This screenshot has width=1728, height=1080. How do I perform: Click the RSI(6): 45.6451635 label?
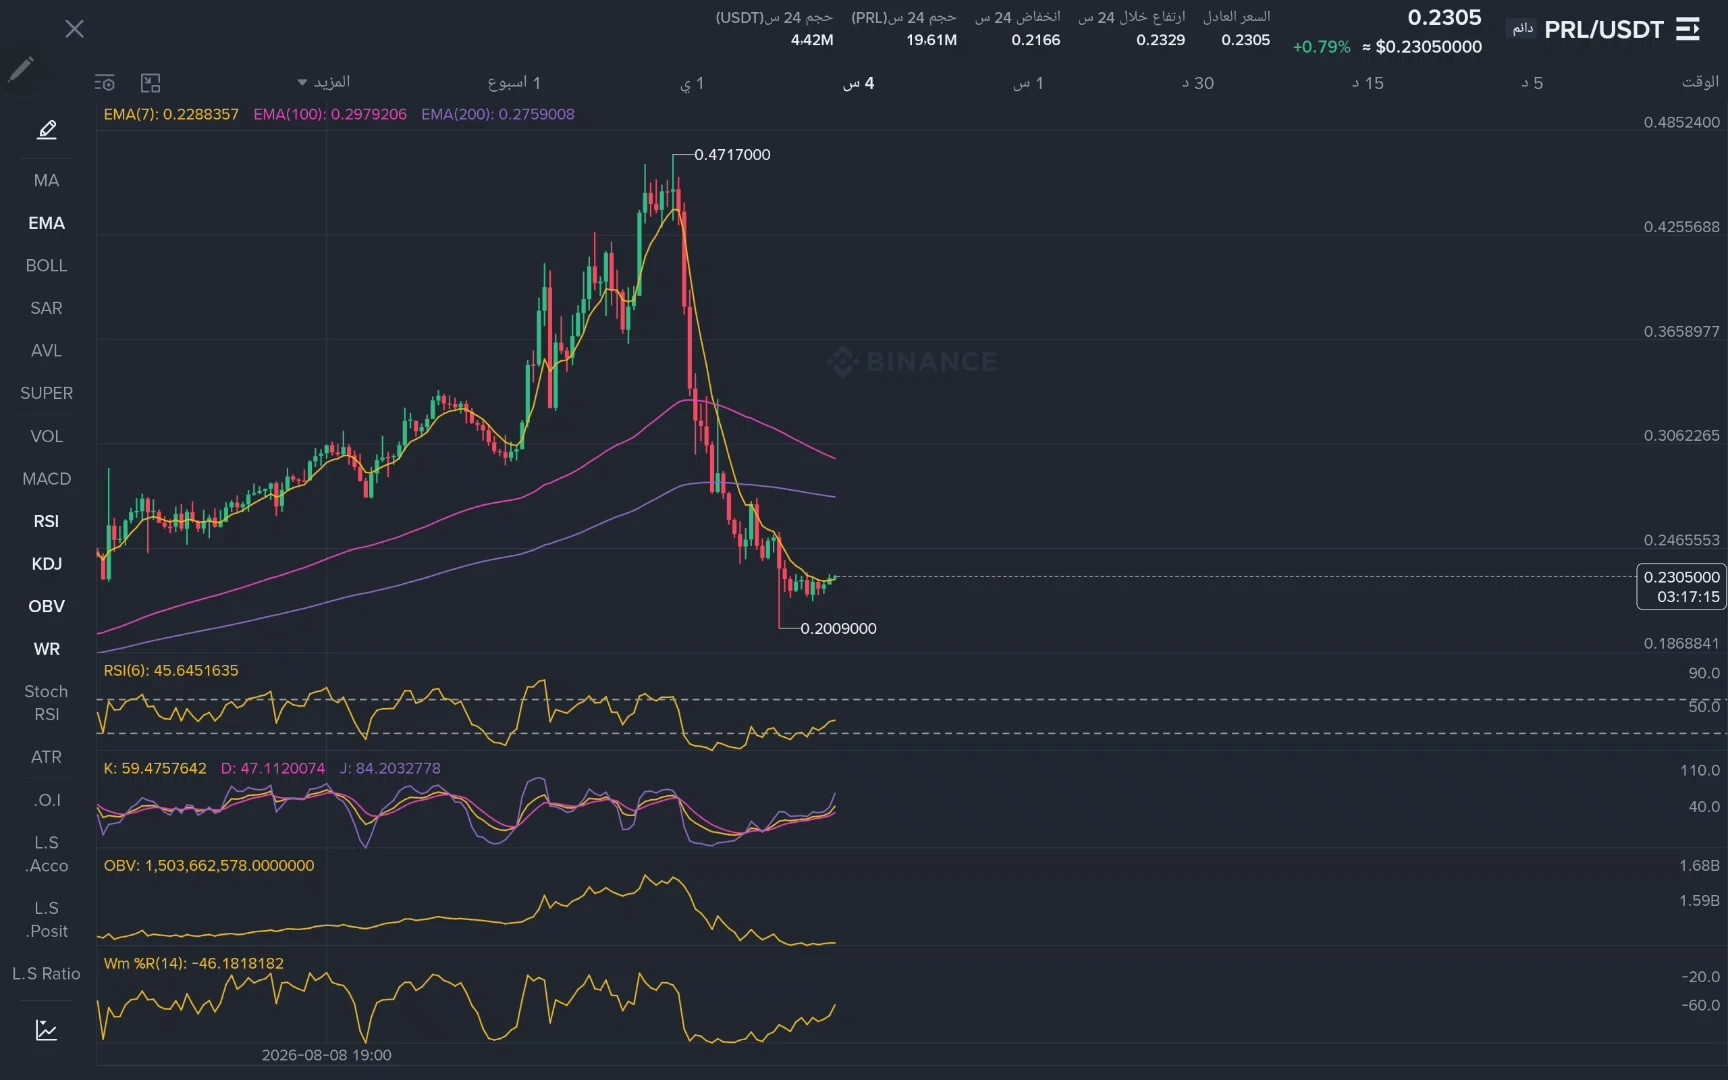[171, 670]
